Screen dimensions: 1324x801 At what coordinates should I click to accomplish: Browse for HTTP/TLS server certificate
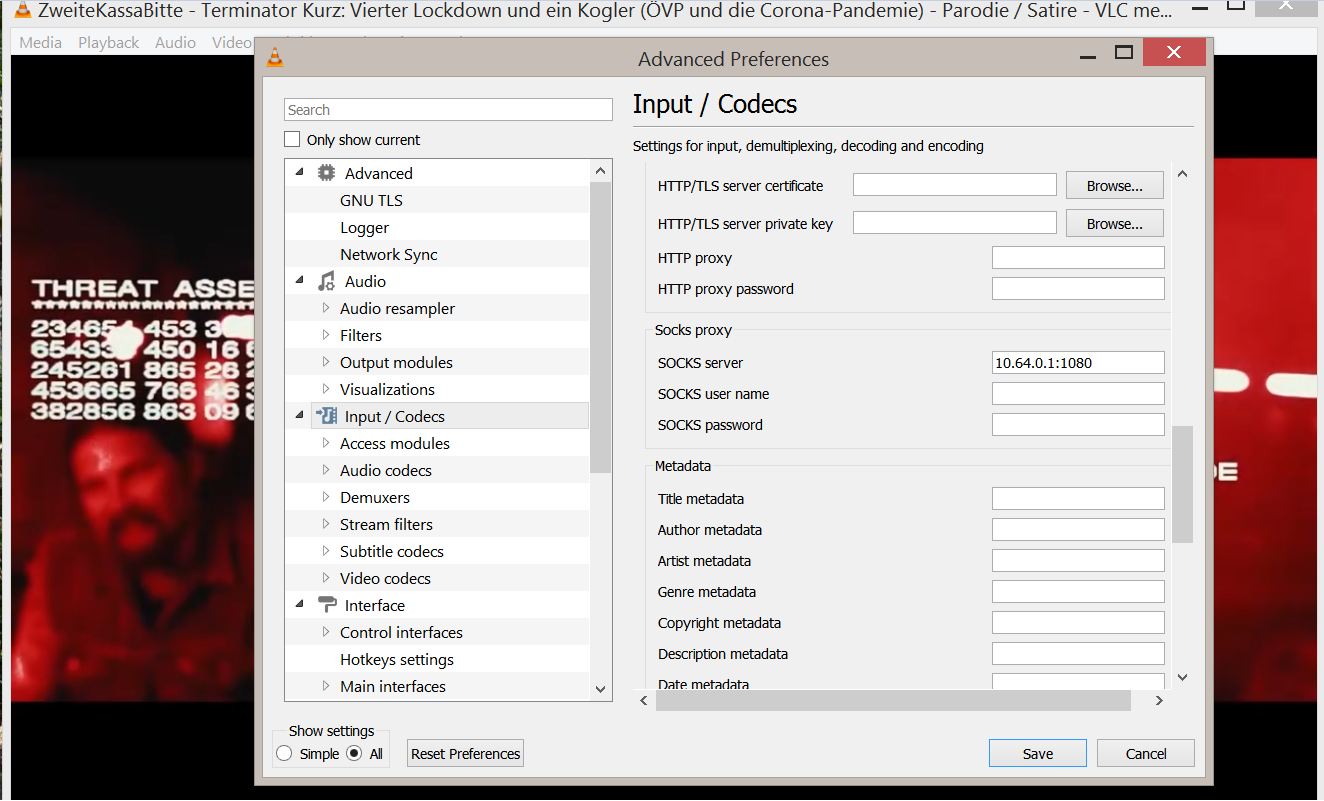click(x=1115, y=185)
